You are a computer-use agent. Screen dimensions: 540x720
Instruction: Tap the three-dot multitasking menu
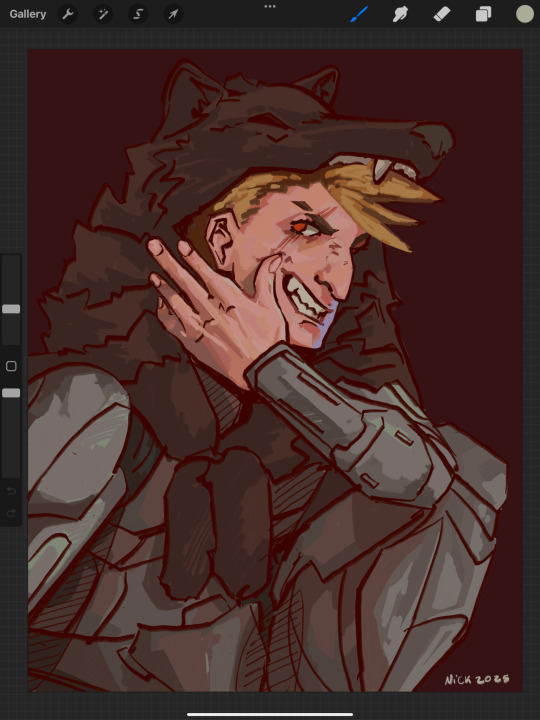(270, 6)
